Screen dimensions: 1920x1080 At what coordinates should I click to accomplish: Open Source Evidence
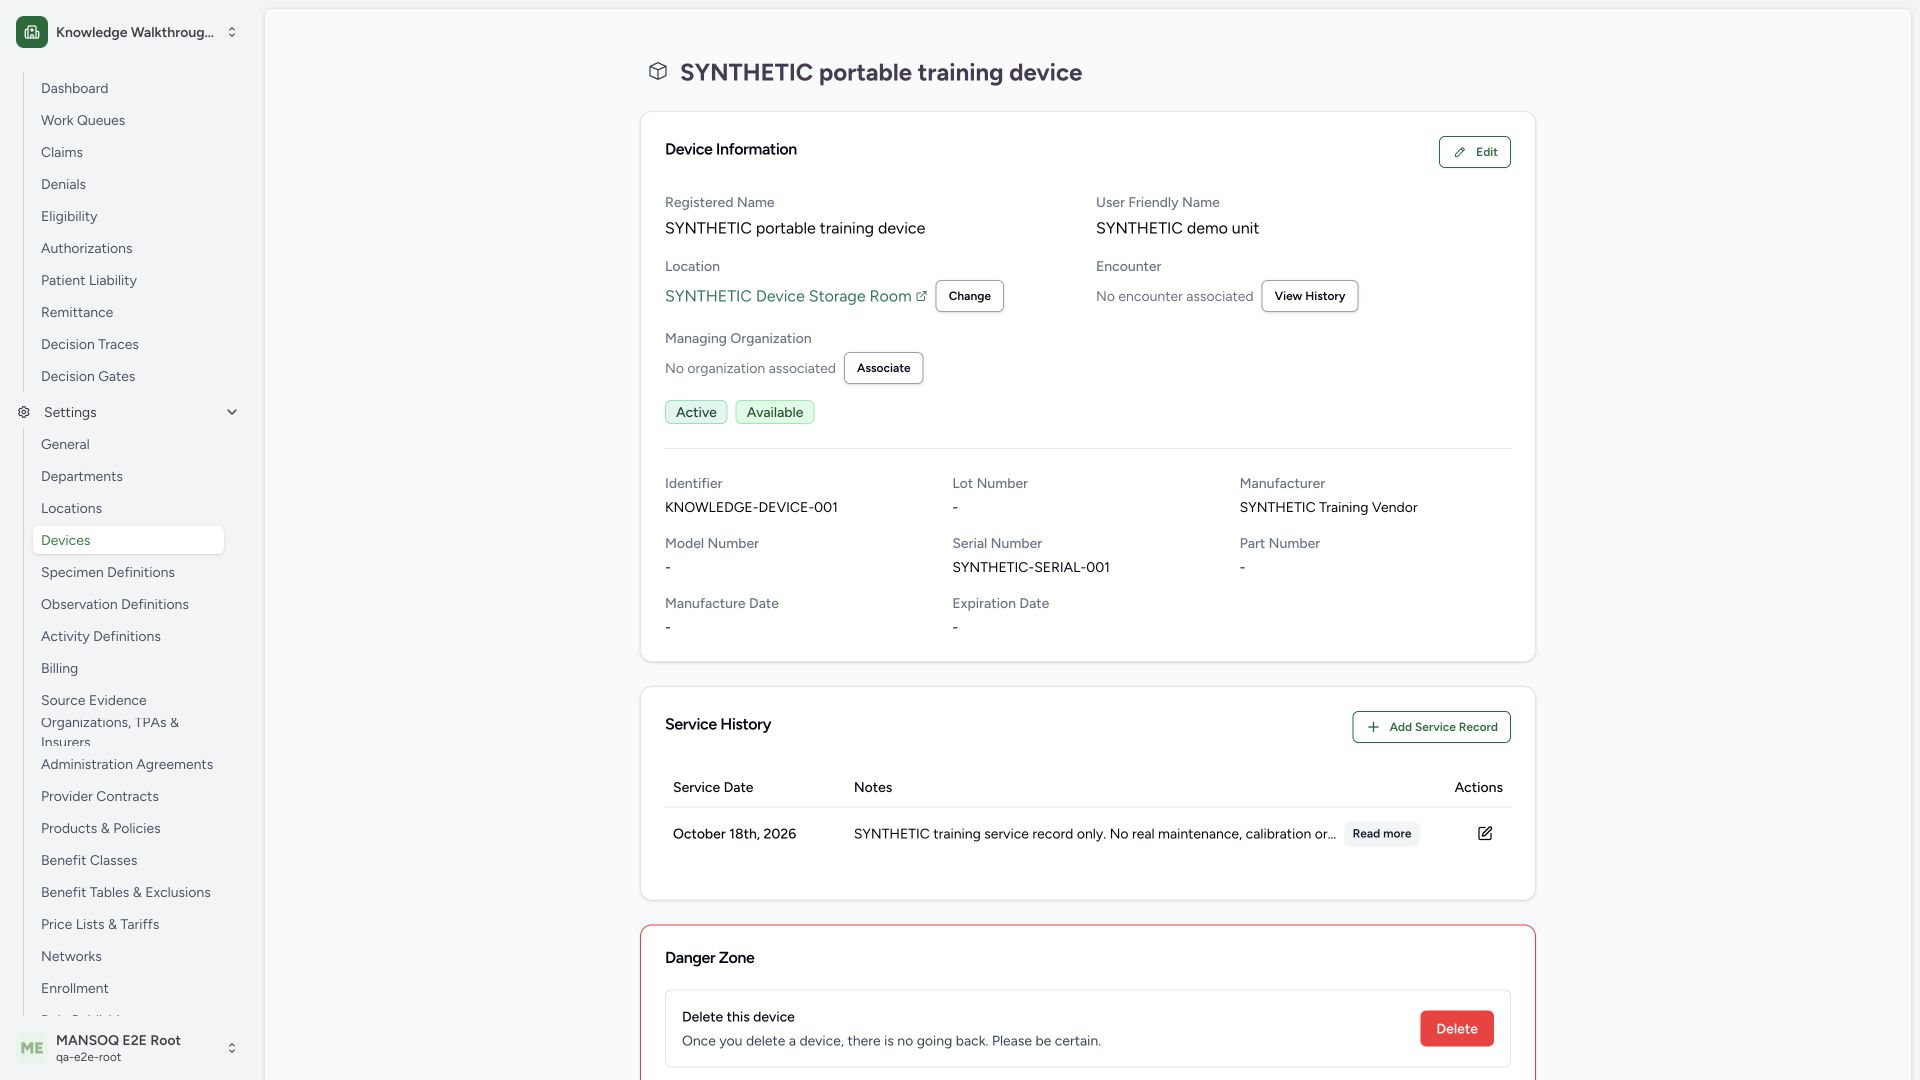point(94,700)
